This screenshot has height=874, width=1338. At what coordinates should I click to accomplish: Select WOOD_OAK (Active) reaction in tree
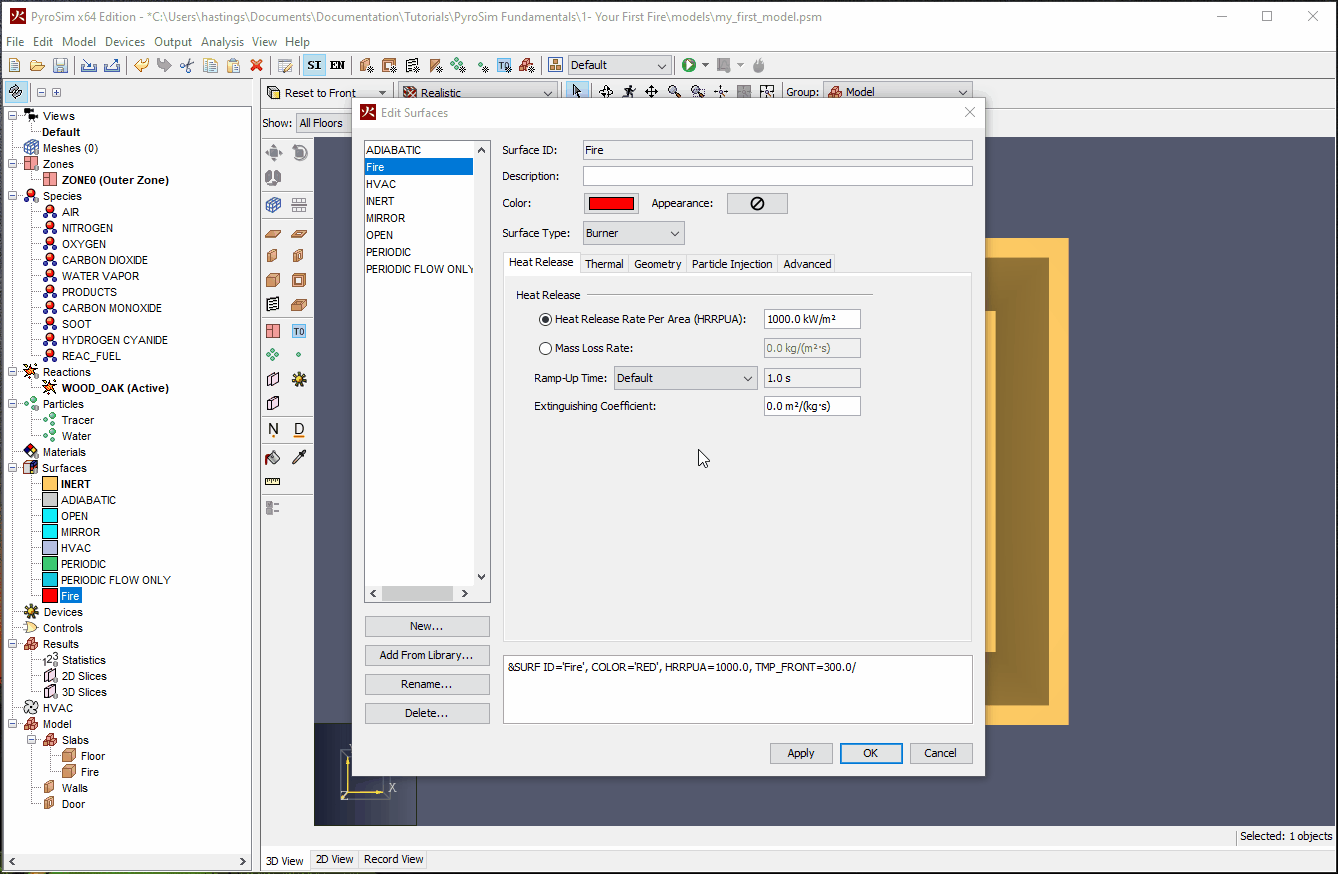(x=115, y=388)
